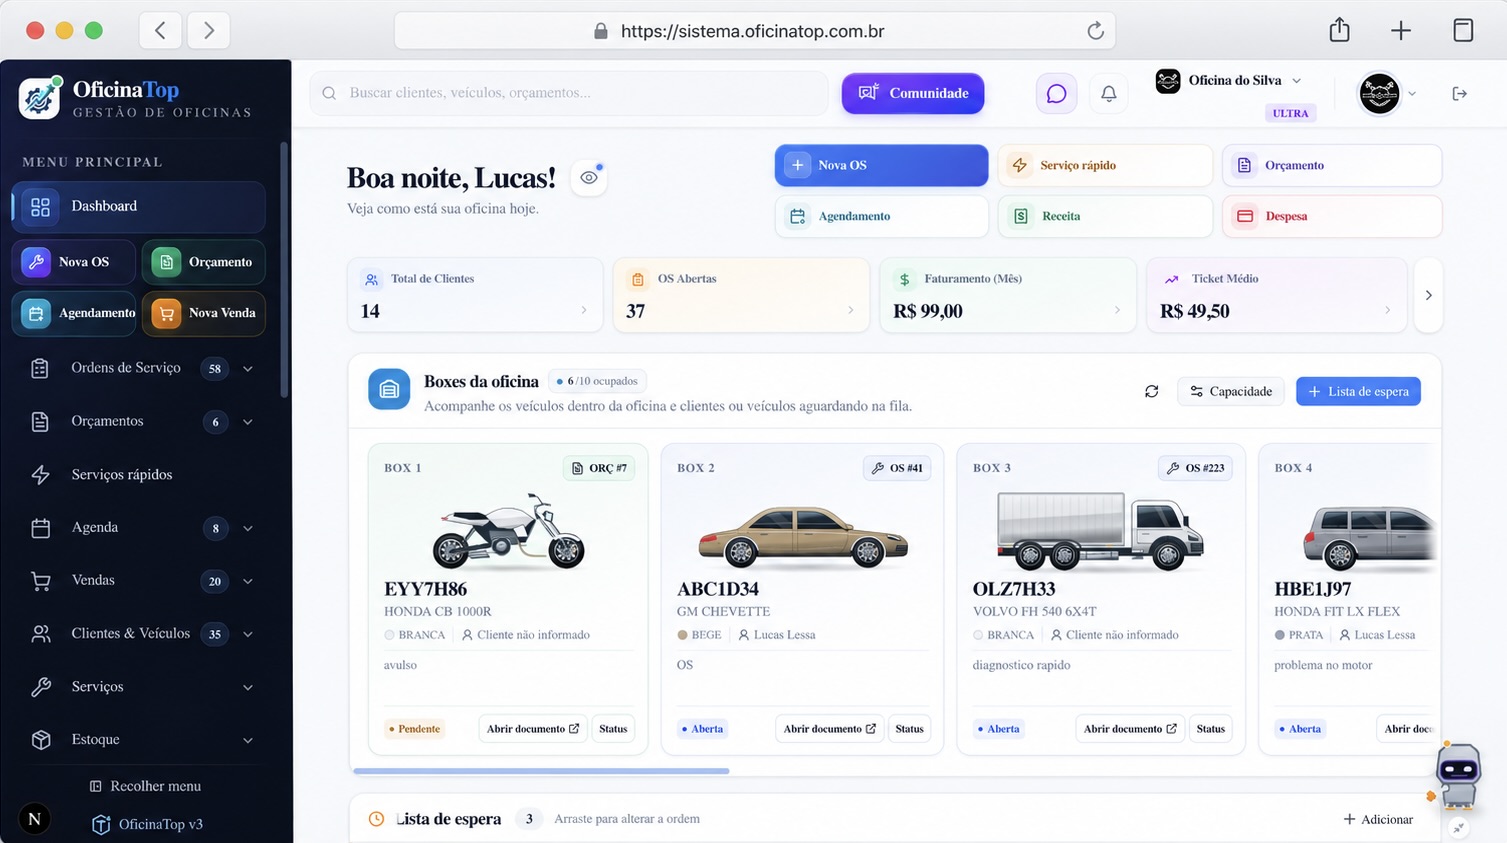This screenshot has width=1507, height=843.
Task: Click the OS #41 badge on Box 2
Action: point(897,468)
